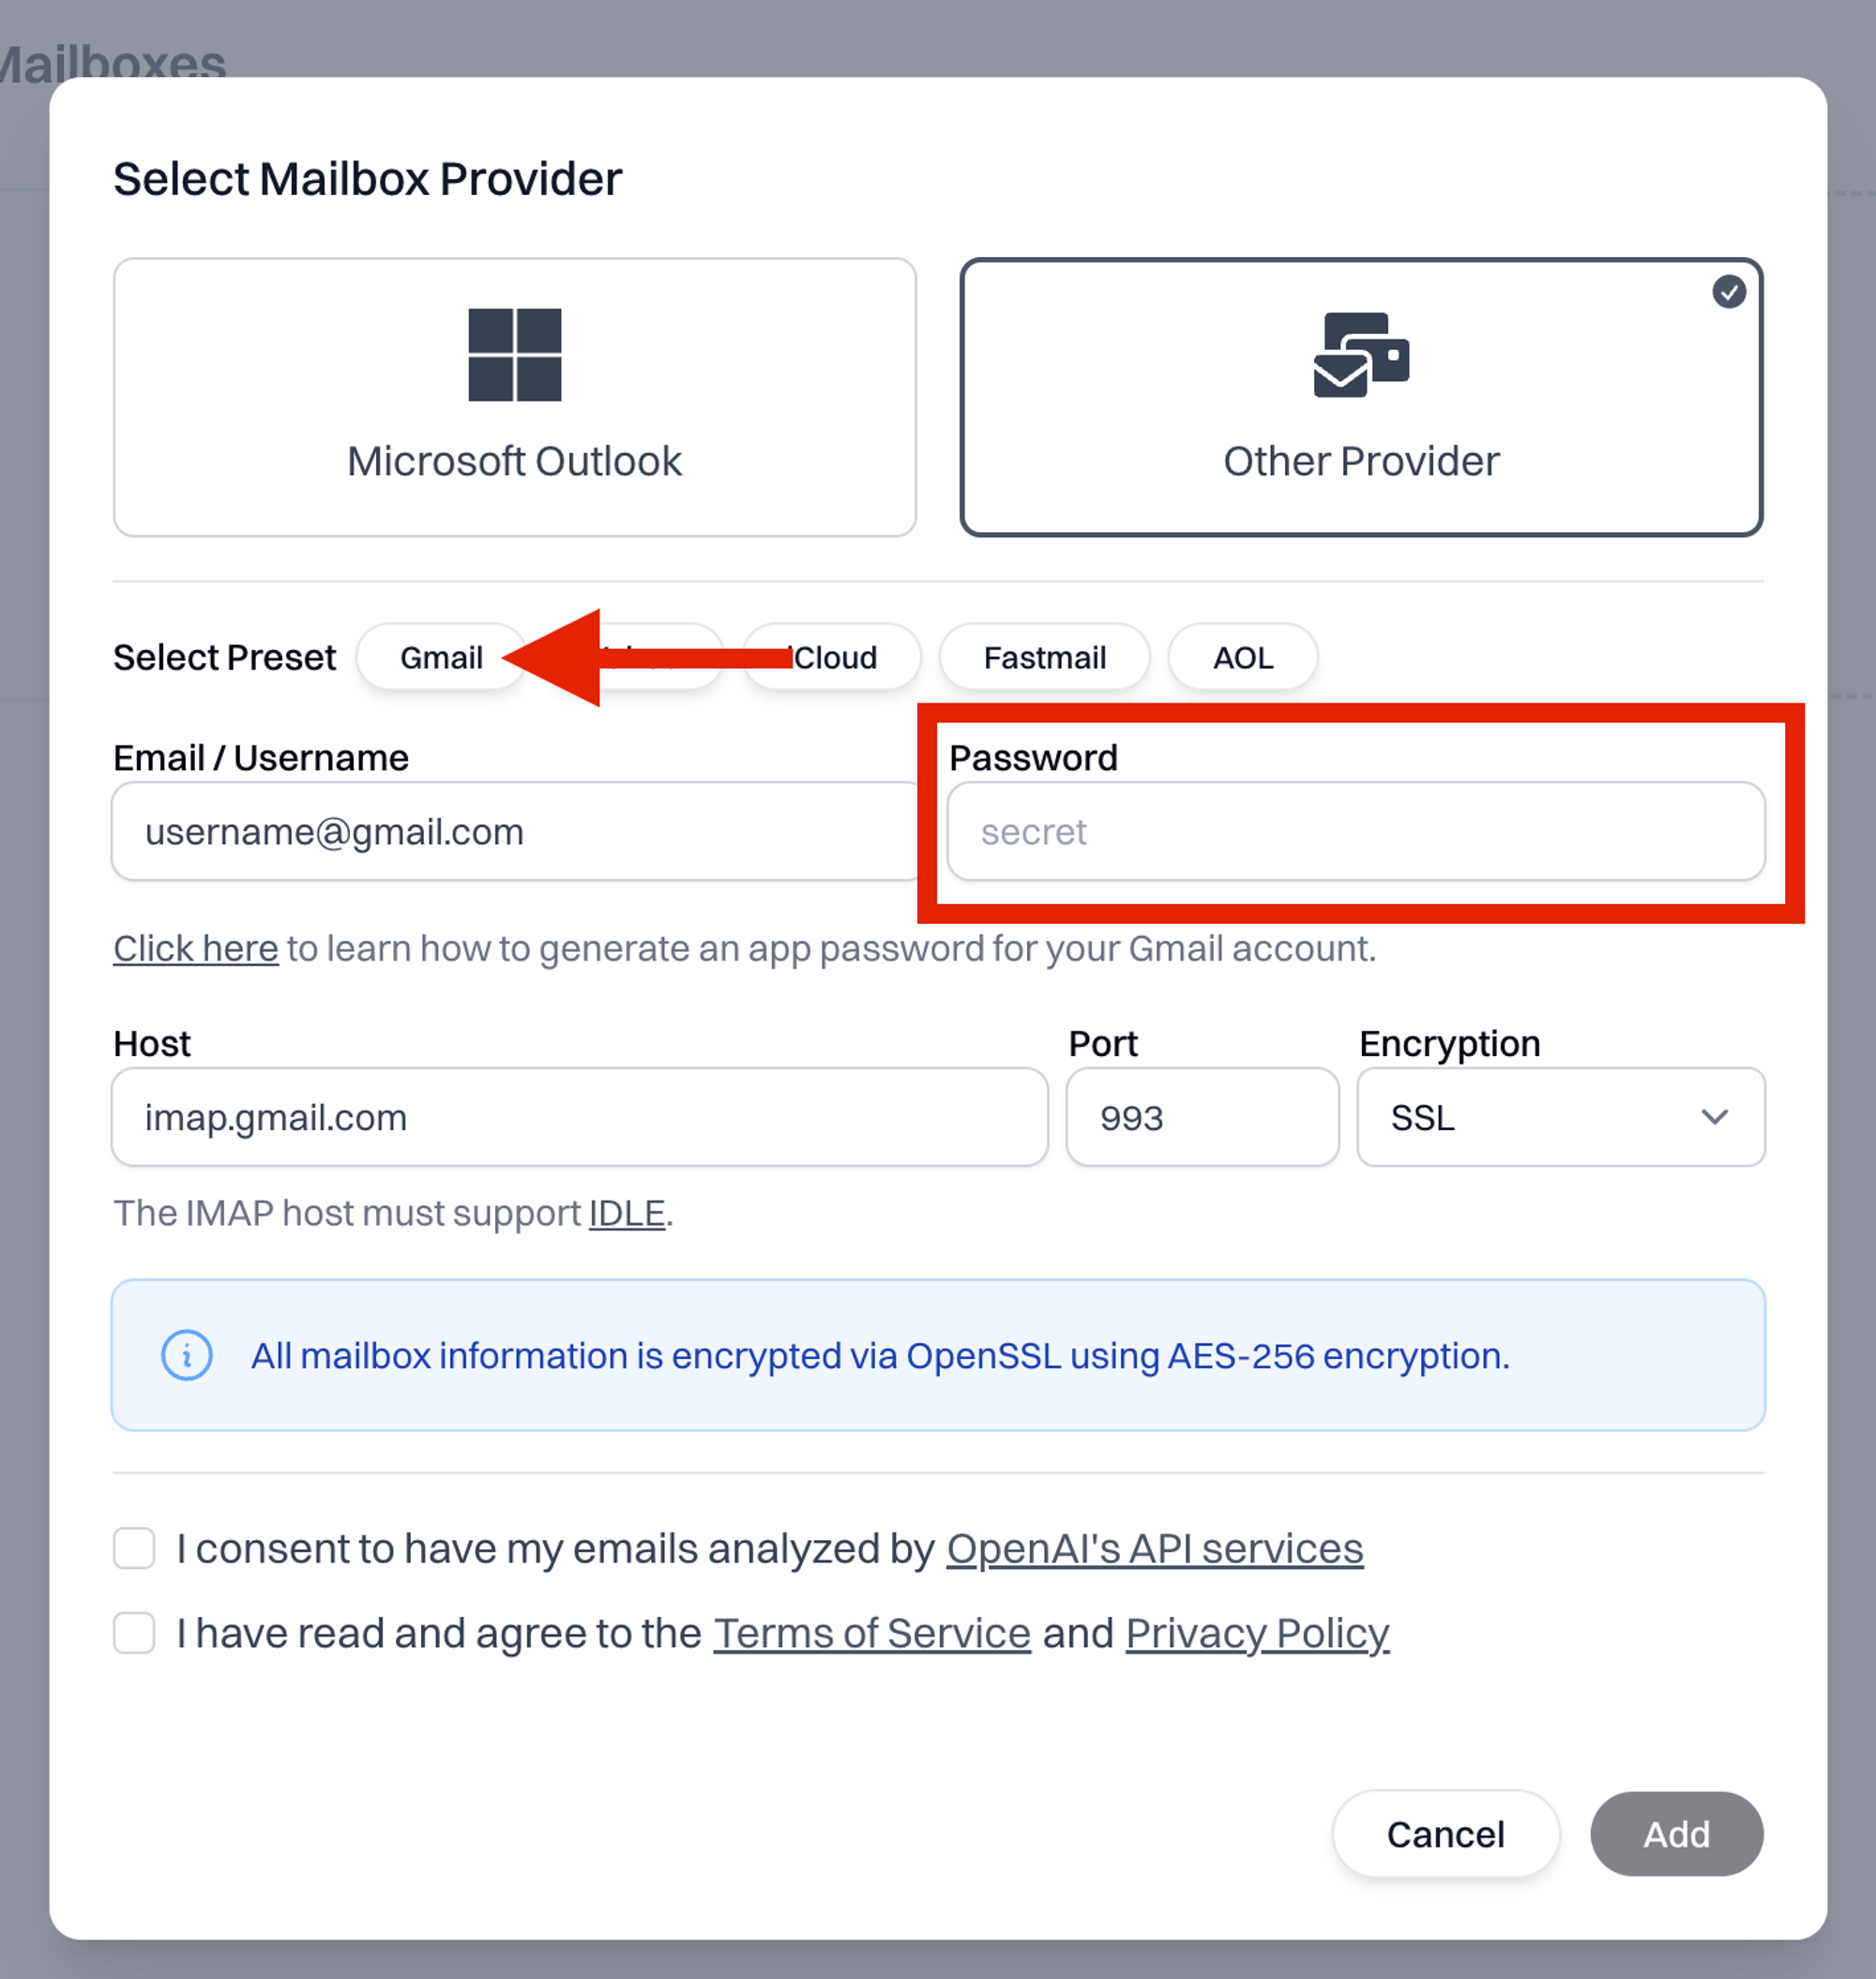Open the Privacy Policy link
This screenshot has height=1979, width=1876.
[1258, 1633]
